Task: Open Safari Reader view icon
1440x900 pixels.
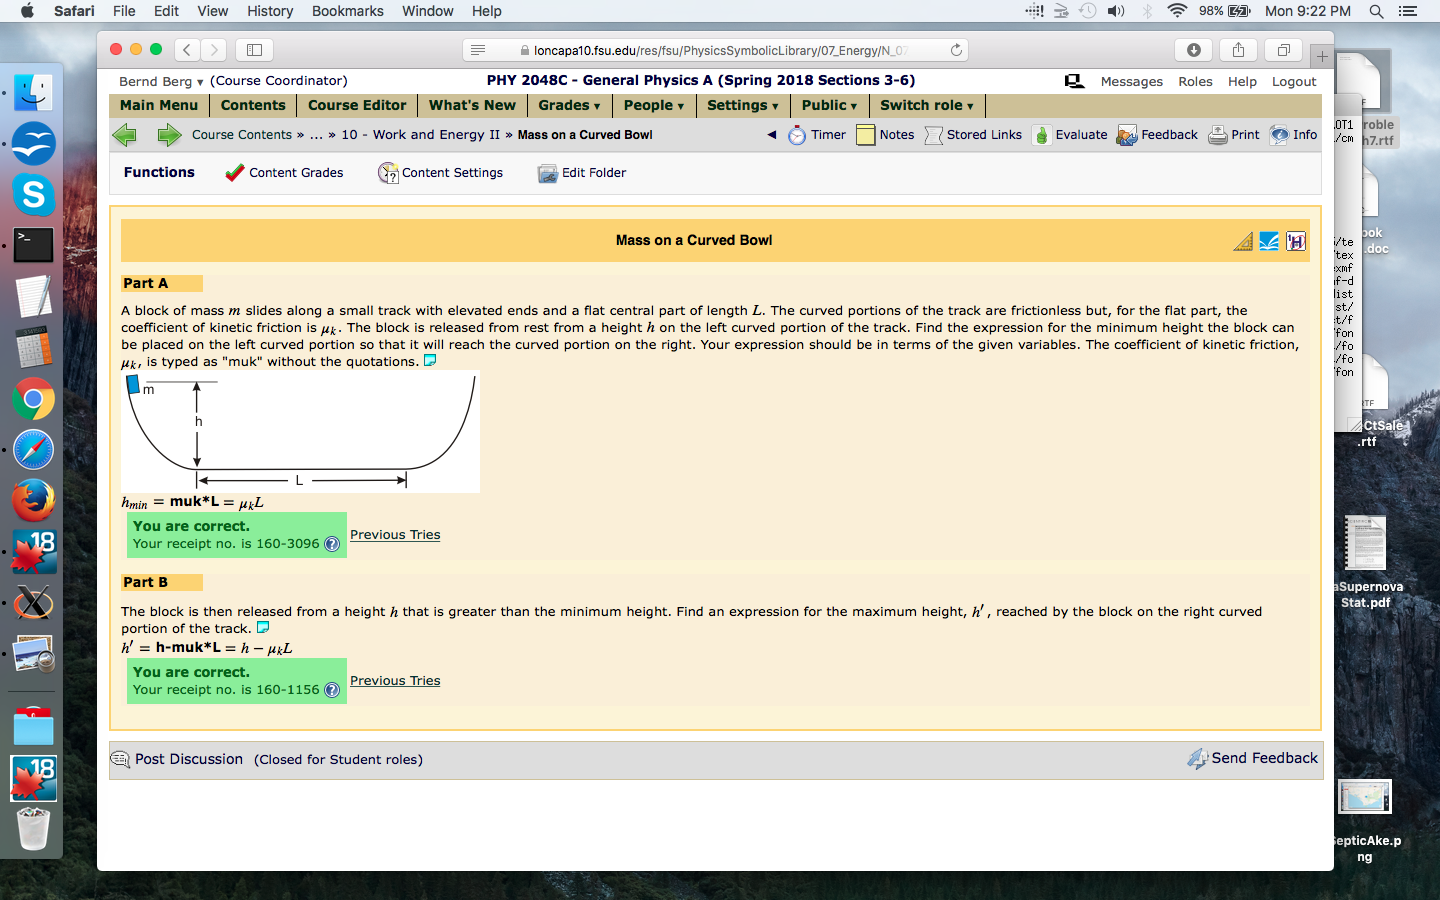Action: point(478,50)
